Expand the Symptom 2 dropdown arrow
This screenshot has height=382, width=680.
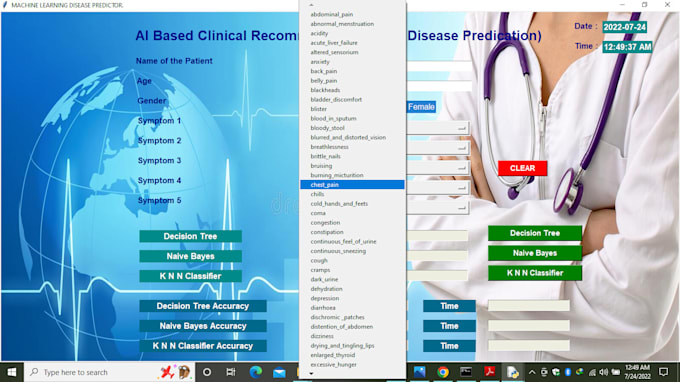pos(462,148)
